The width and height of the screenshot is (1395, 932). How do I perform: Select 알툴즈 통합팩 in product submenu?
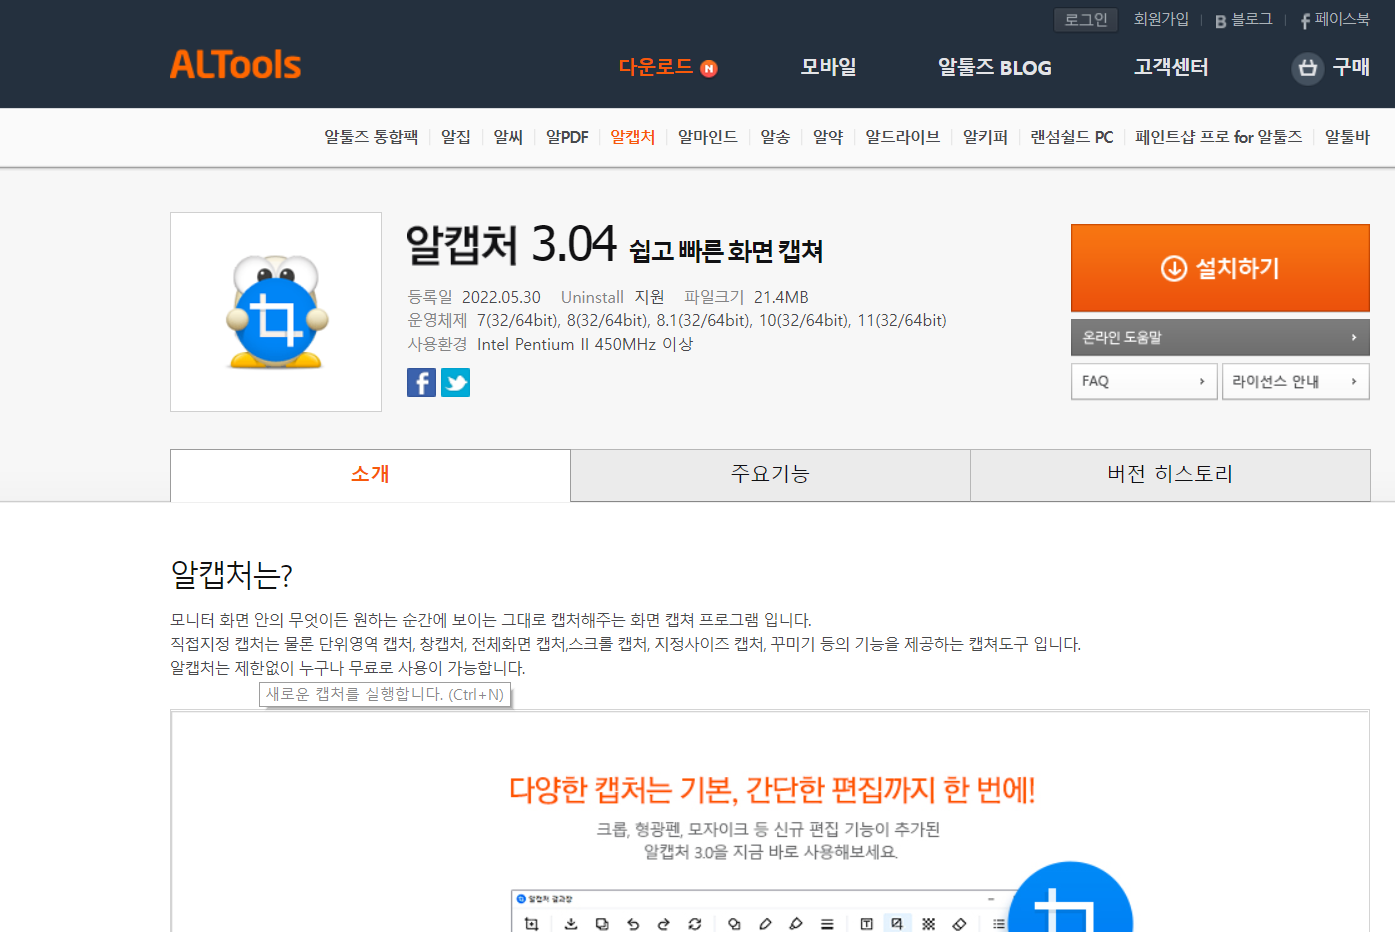click(371, 137)
